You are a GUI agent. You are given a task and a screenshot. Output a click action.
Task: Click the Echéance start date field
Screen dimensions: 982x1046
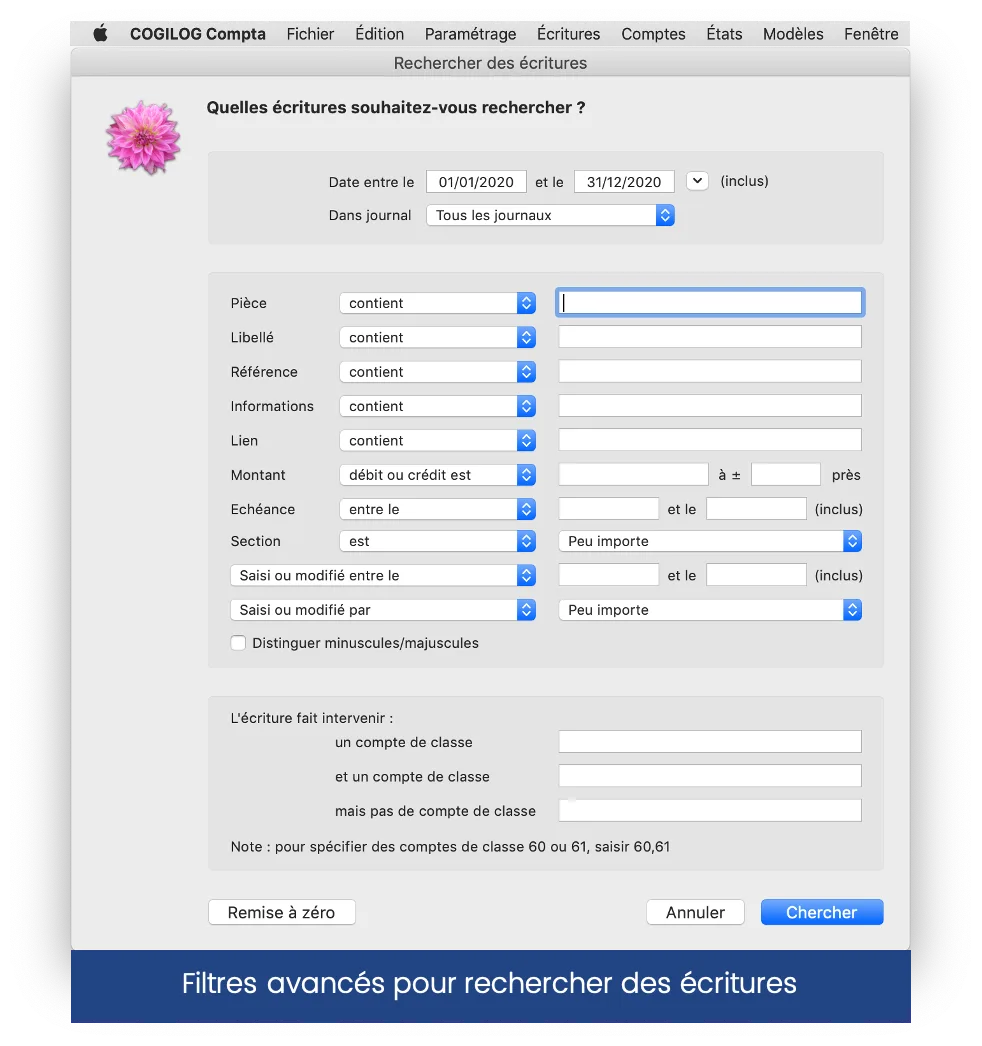point(608,509)
